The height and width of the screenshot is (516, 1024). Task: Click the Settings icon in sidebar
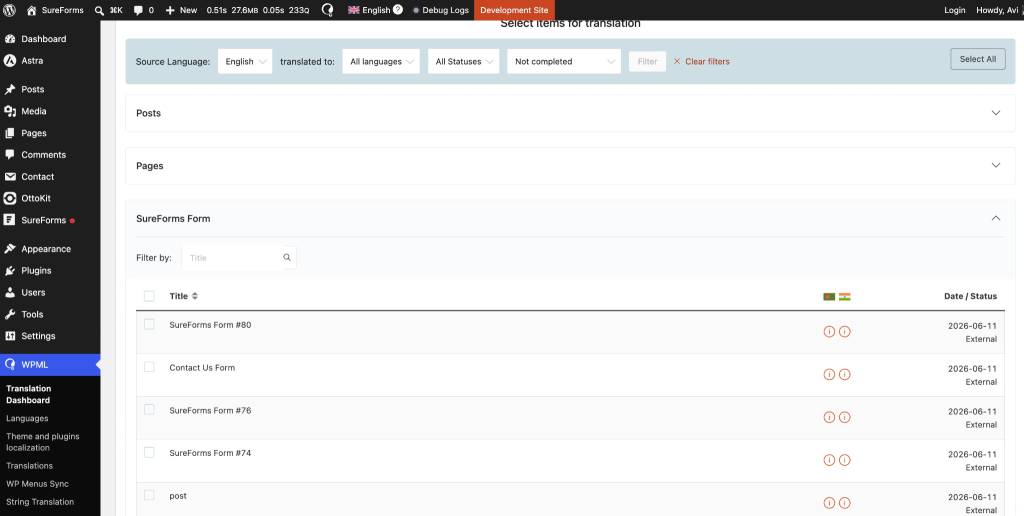tap(10, 336)
